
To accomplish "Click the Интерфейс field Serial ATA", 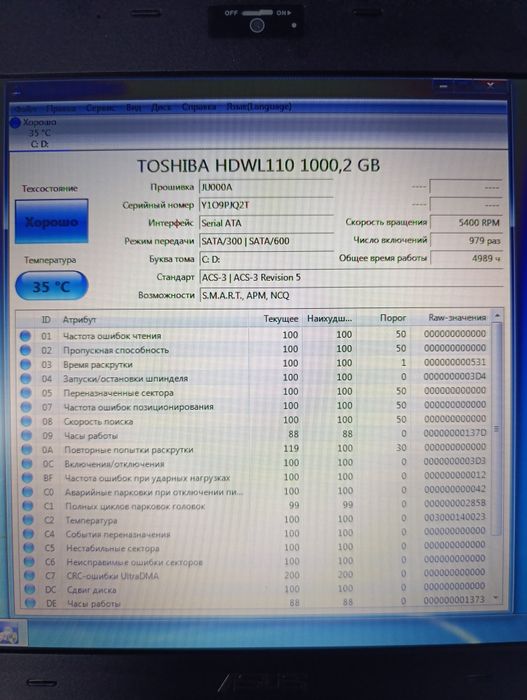I will 267,223.
